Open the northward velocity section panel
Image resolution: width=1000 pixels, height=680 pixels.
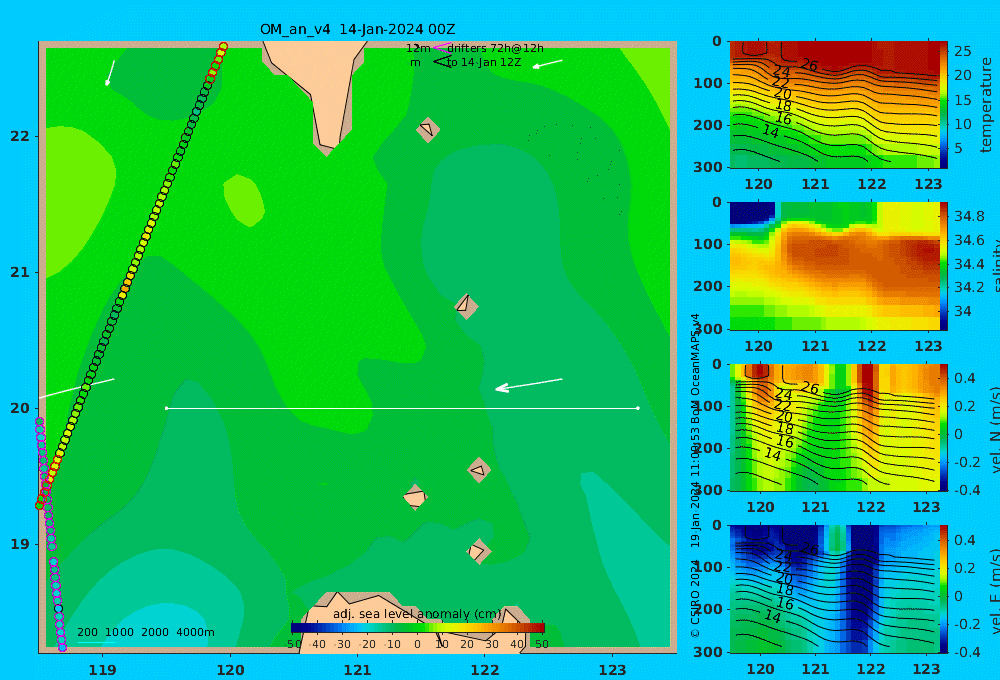pyautogui.click(x=834, y=427)
